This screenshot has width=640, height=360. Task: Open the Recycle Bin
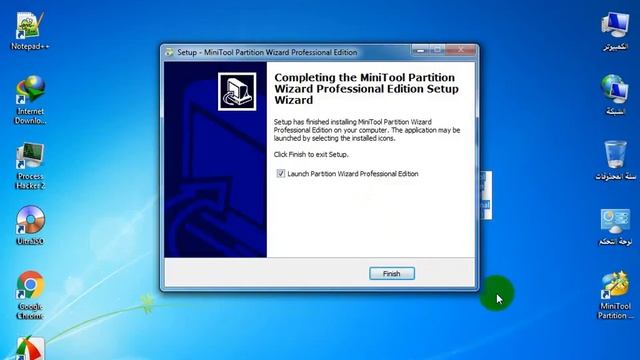pyautogui.click(x=615, y=160)
